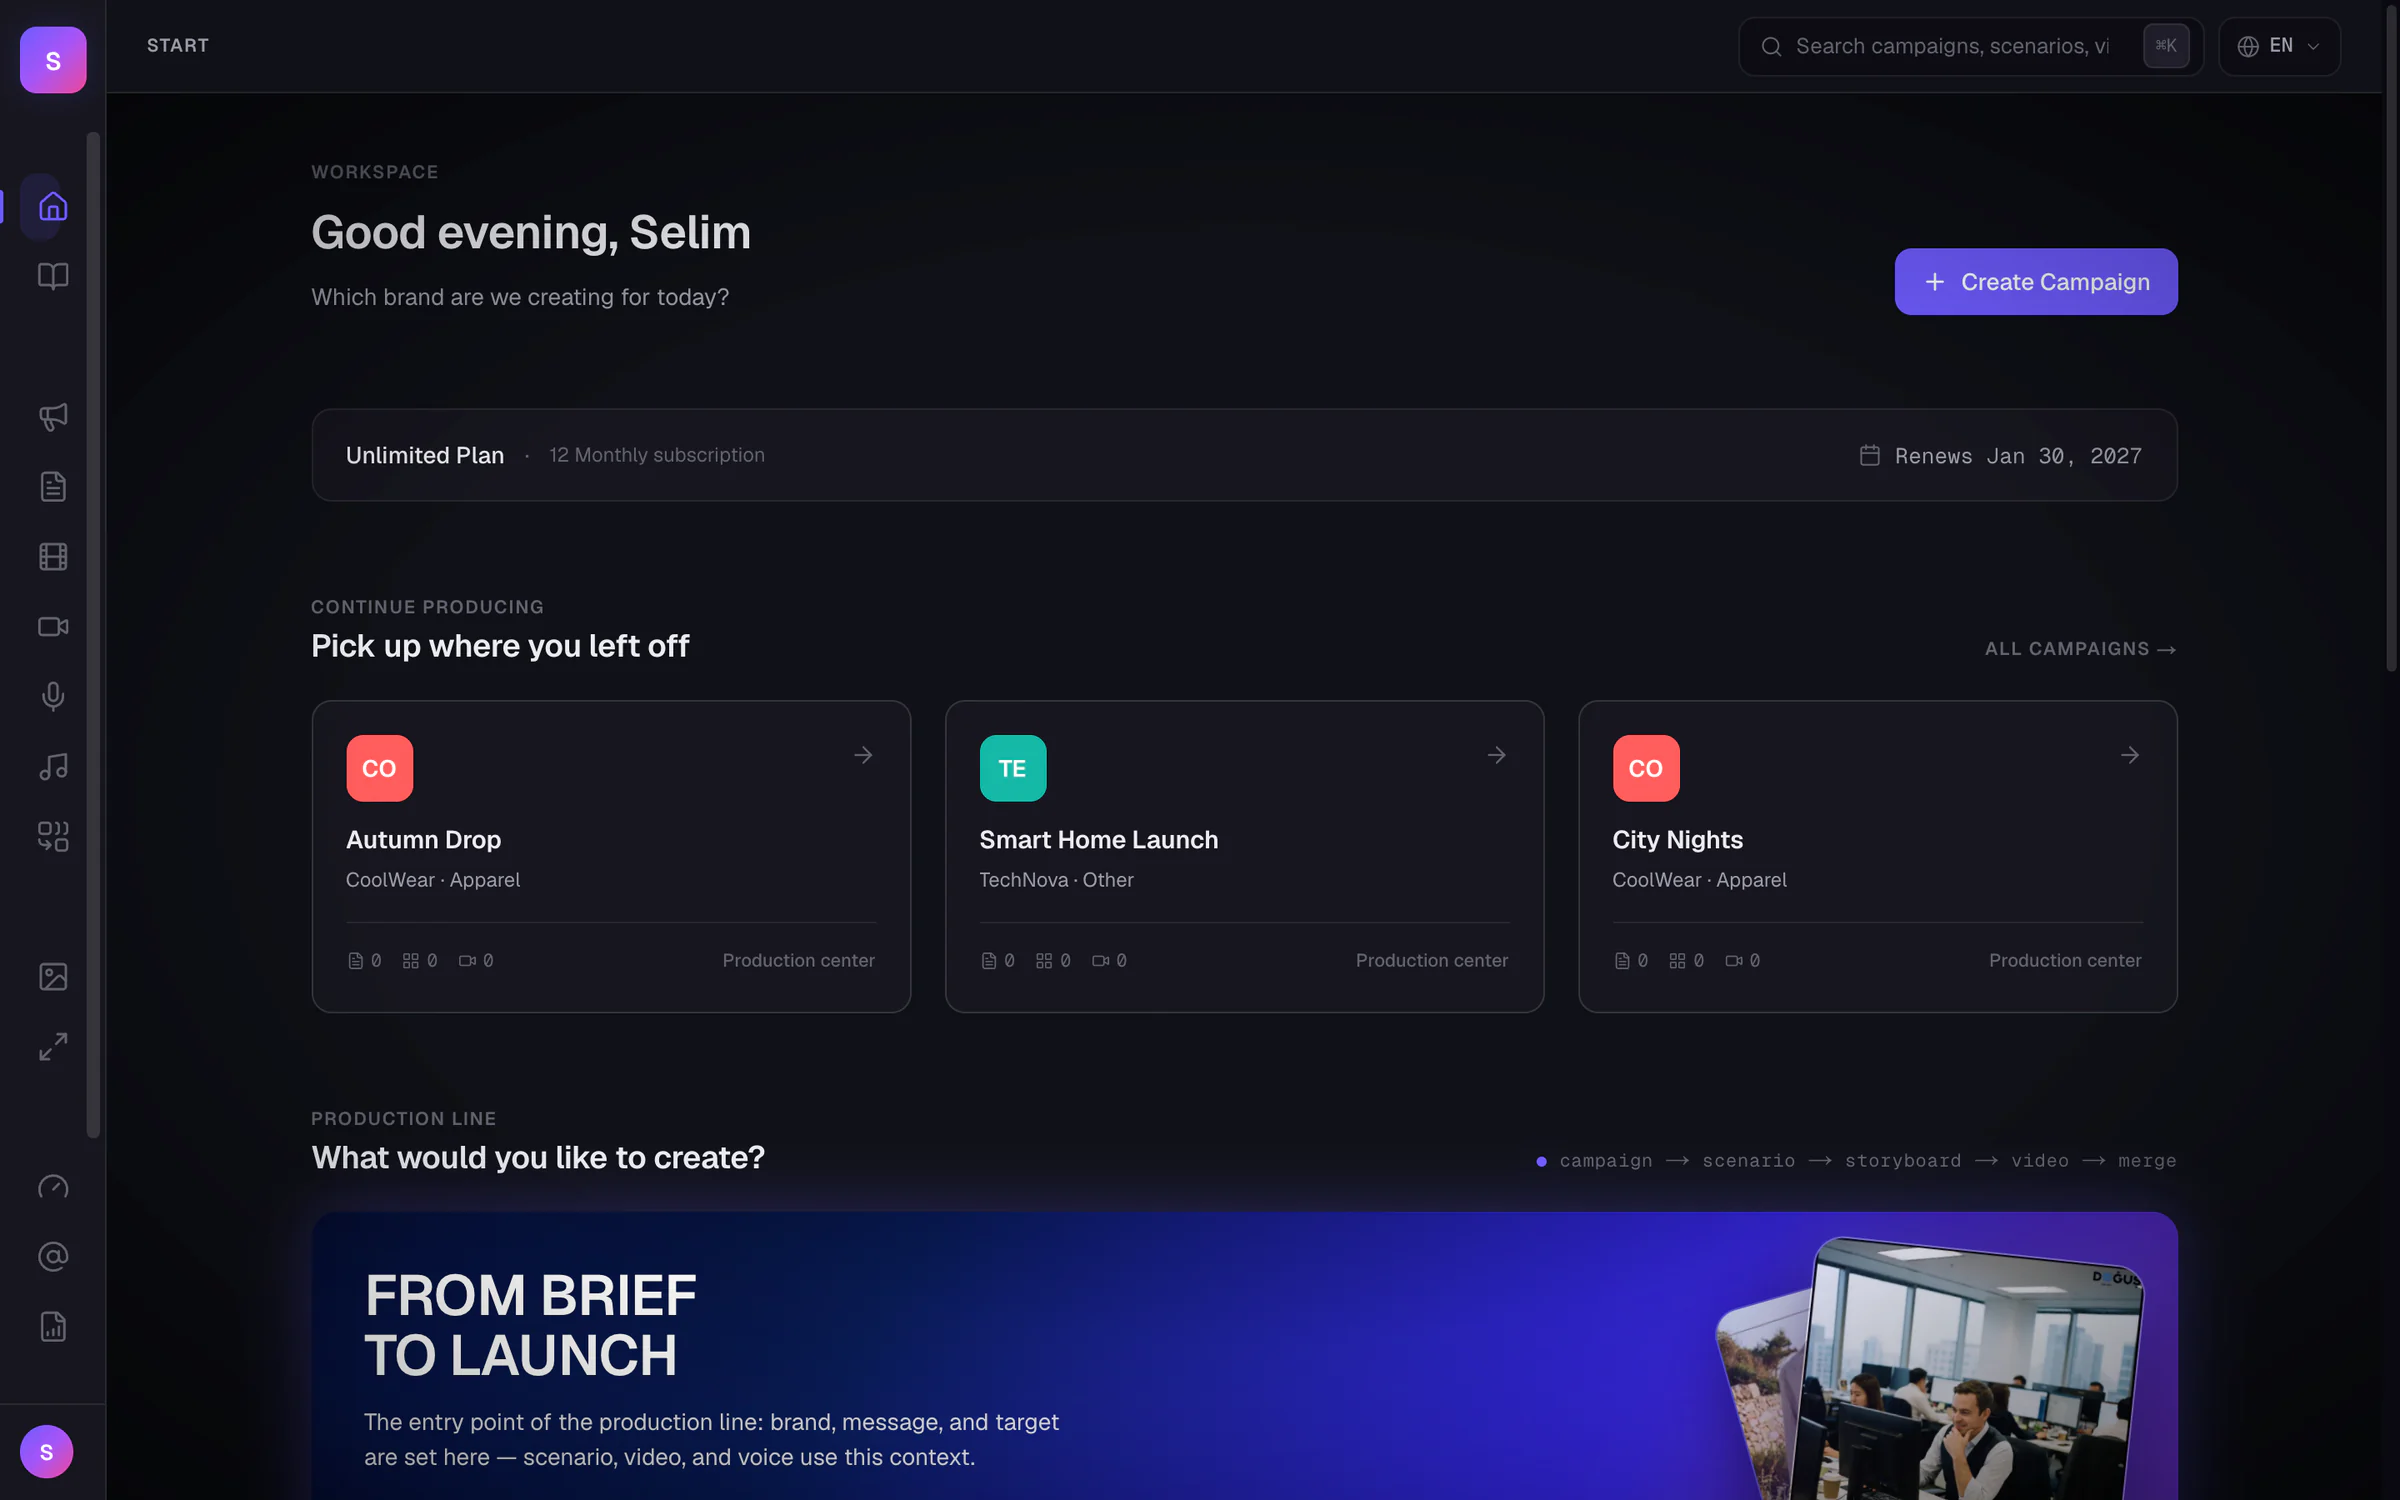This screenshot has height=1500, width=2400.
Task: Click storyboard count on Smart Home Launch card
Action: [x=1053, y=960]
